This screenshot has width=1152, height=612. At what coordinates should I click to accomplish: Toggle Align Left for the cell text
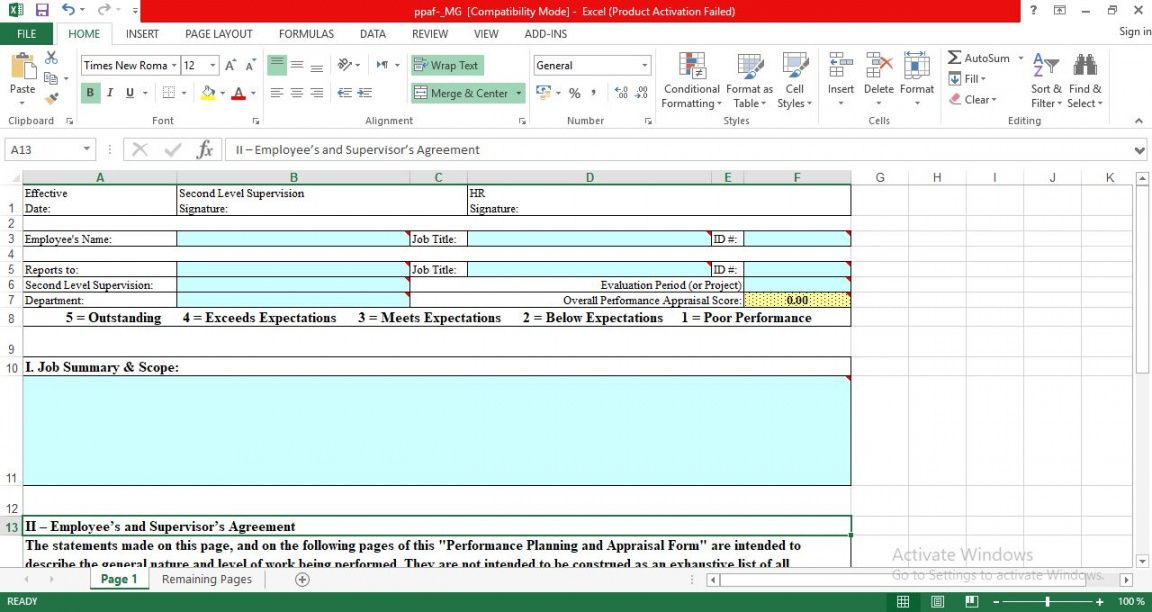(x=276, y=93)
